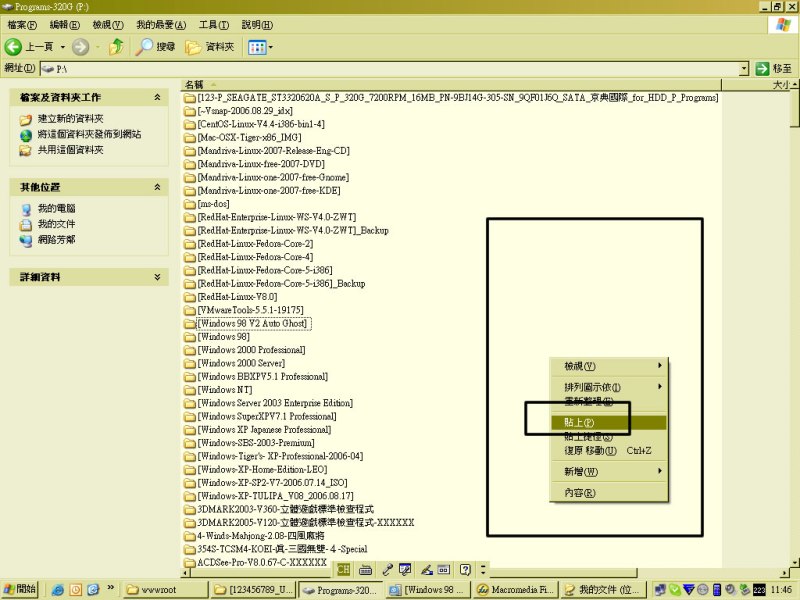This screenshot has width=800, height=600.
Task: Click the 共用這個資料夾 sharing icon
Action: (26, 151)
